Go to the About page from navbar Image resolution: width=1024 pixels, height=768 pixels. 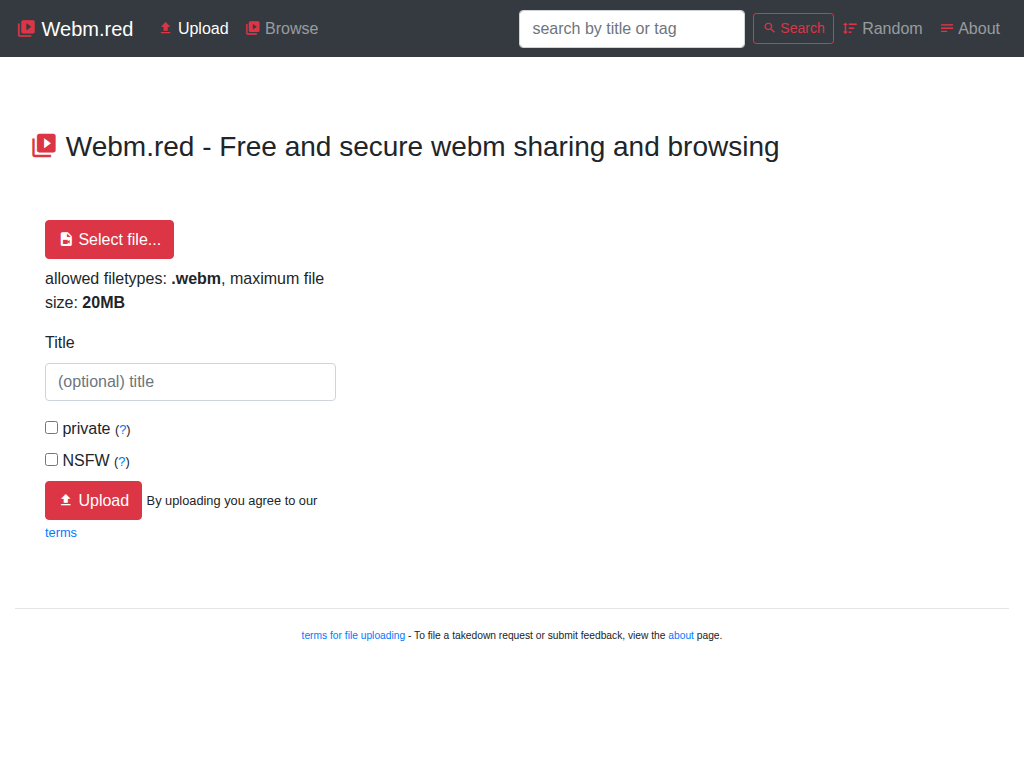click(978, 29)
